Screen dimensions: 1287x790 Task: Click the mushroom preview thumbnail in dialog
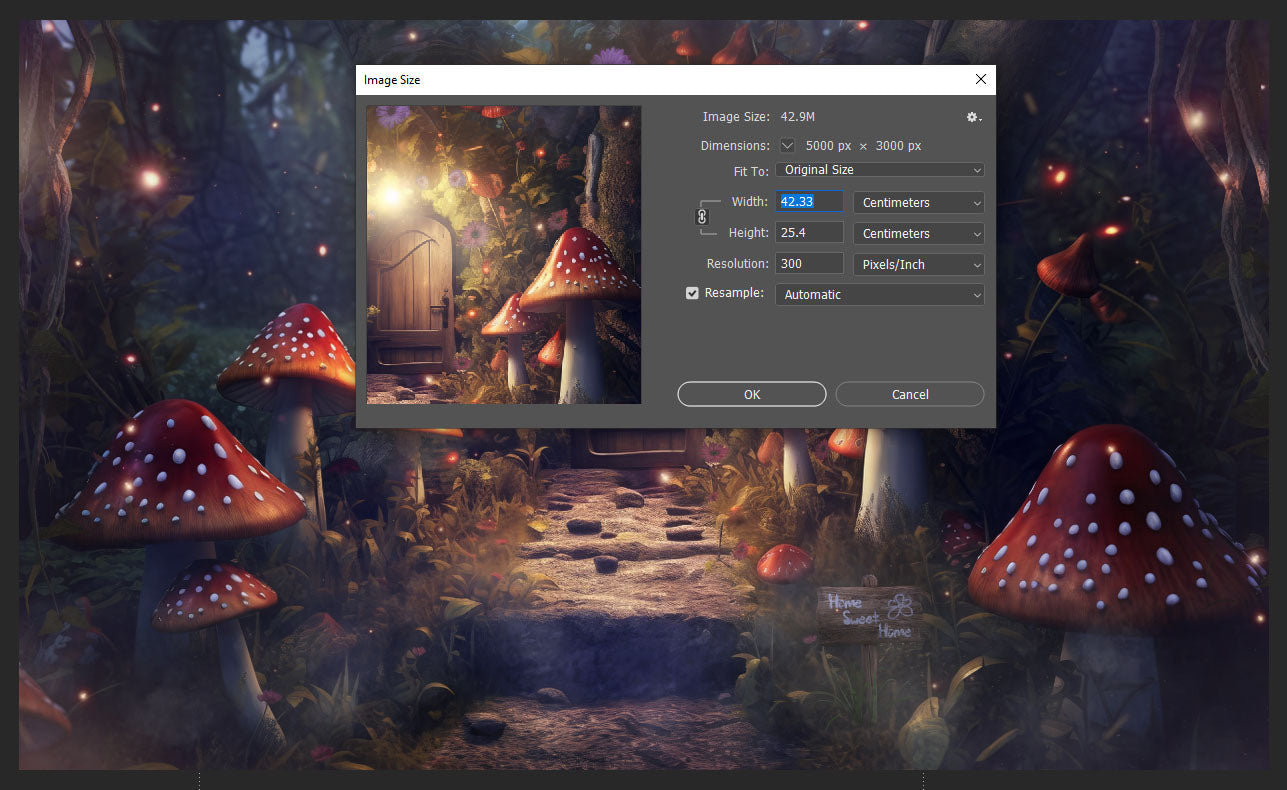[x=504, y=255]
